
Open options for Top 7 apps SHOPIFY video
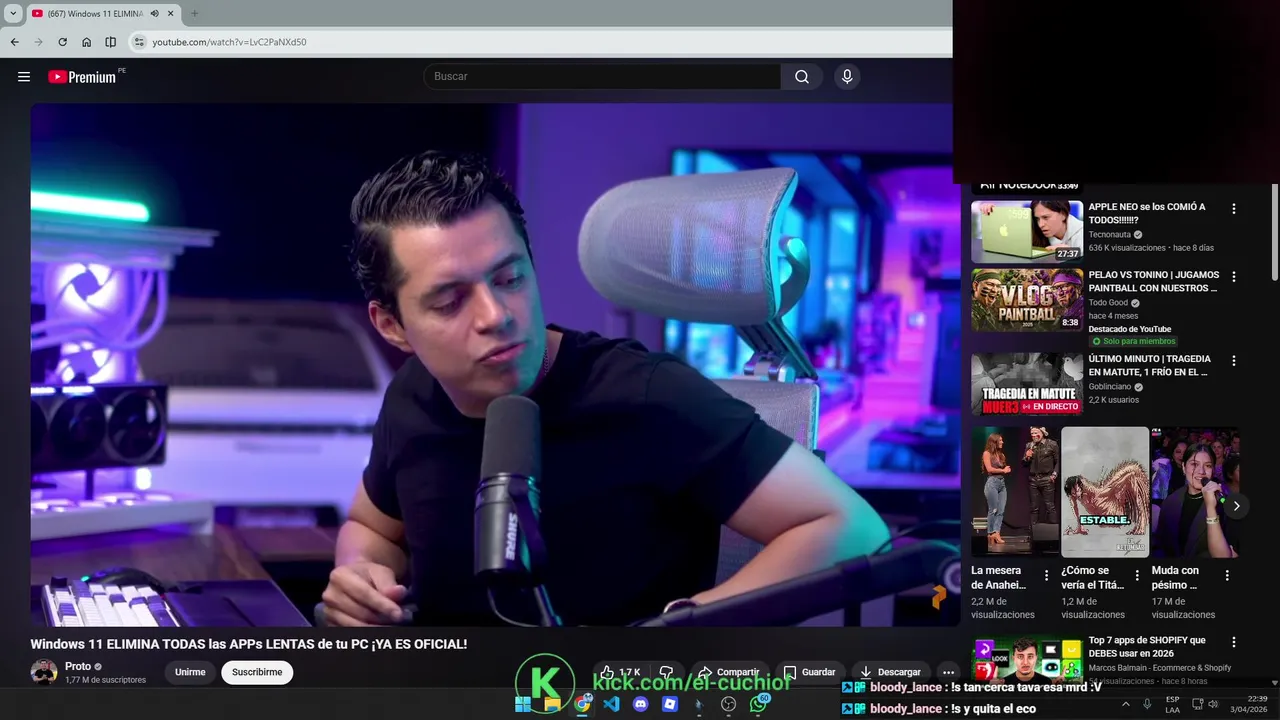(1233, 642)
